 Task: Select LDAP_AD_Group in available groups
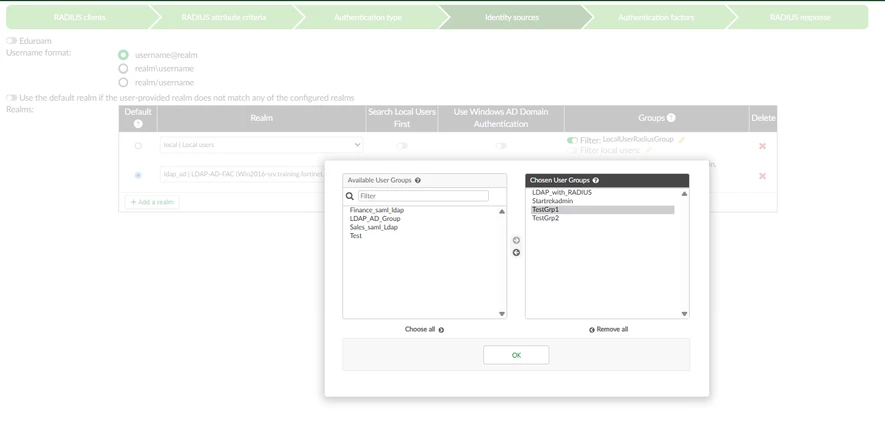click(x=375, y=218)
